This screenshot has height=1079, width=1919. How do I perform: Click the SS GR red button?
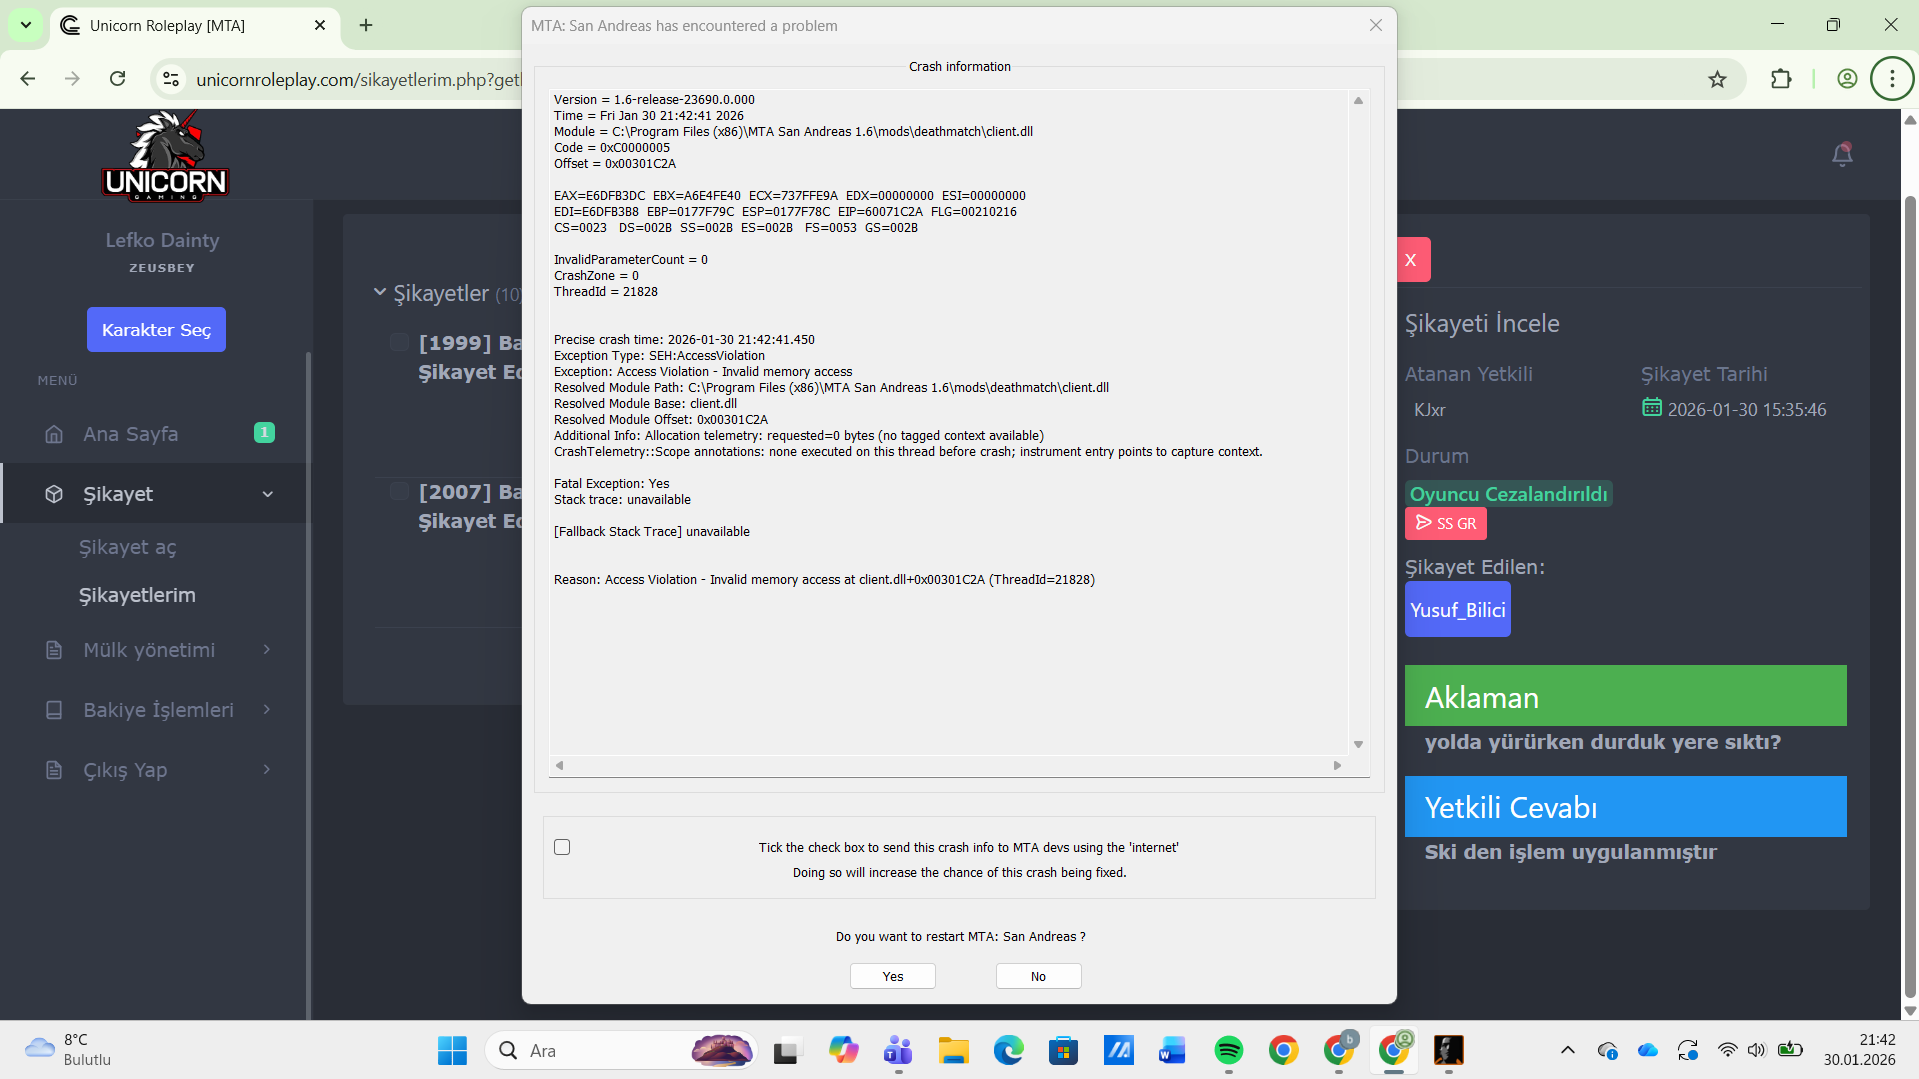point(1446,523)
